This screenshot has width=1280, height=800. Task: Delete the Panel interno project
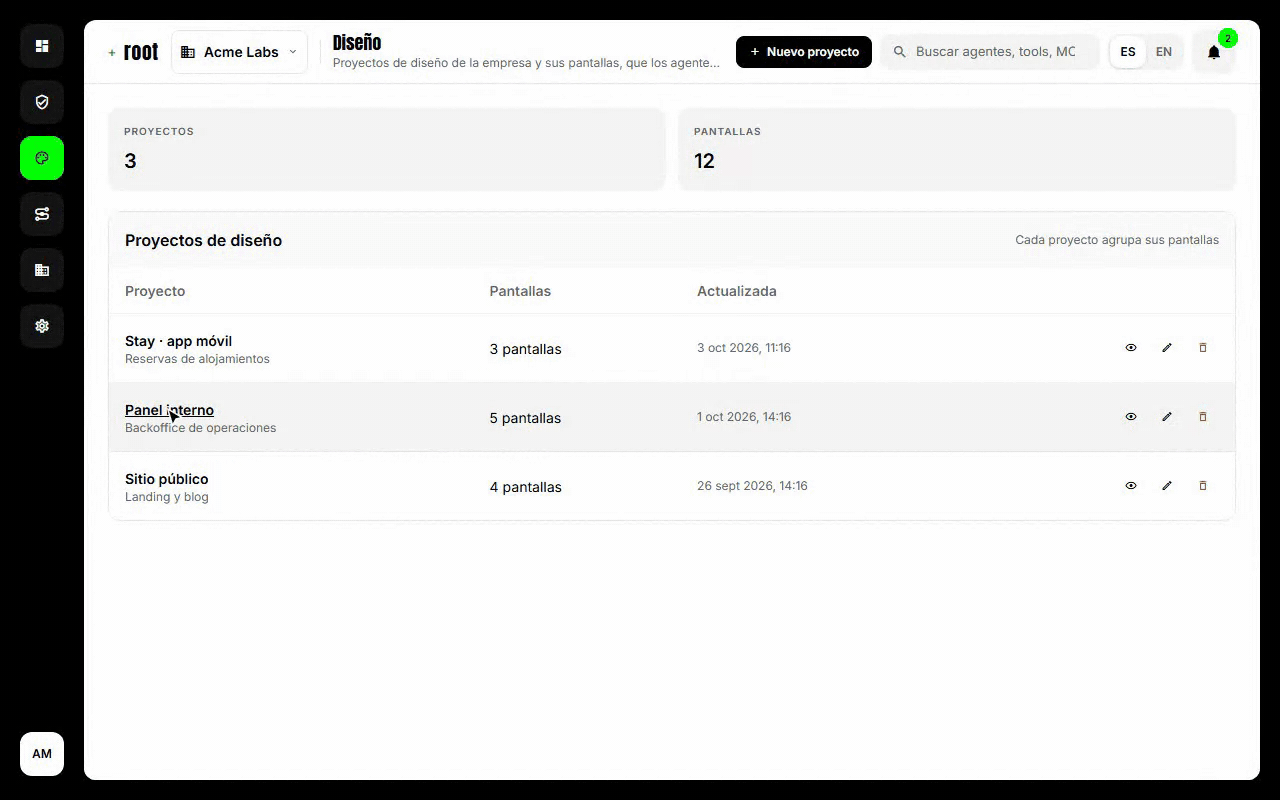point(1203,417)
